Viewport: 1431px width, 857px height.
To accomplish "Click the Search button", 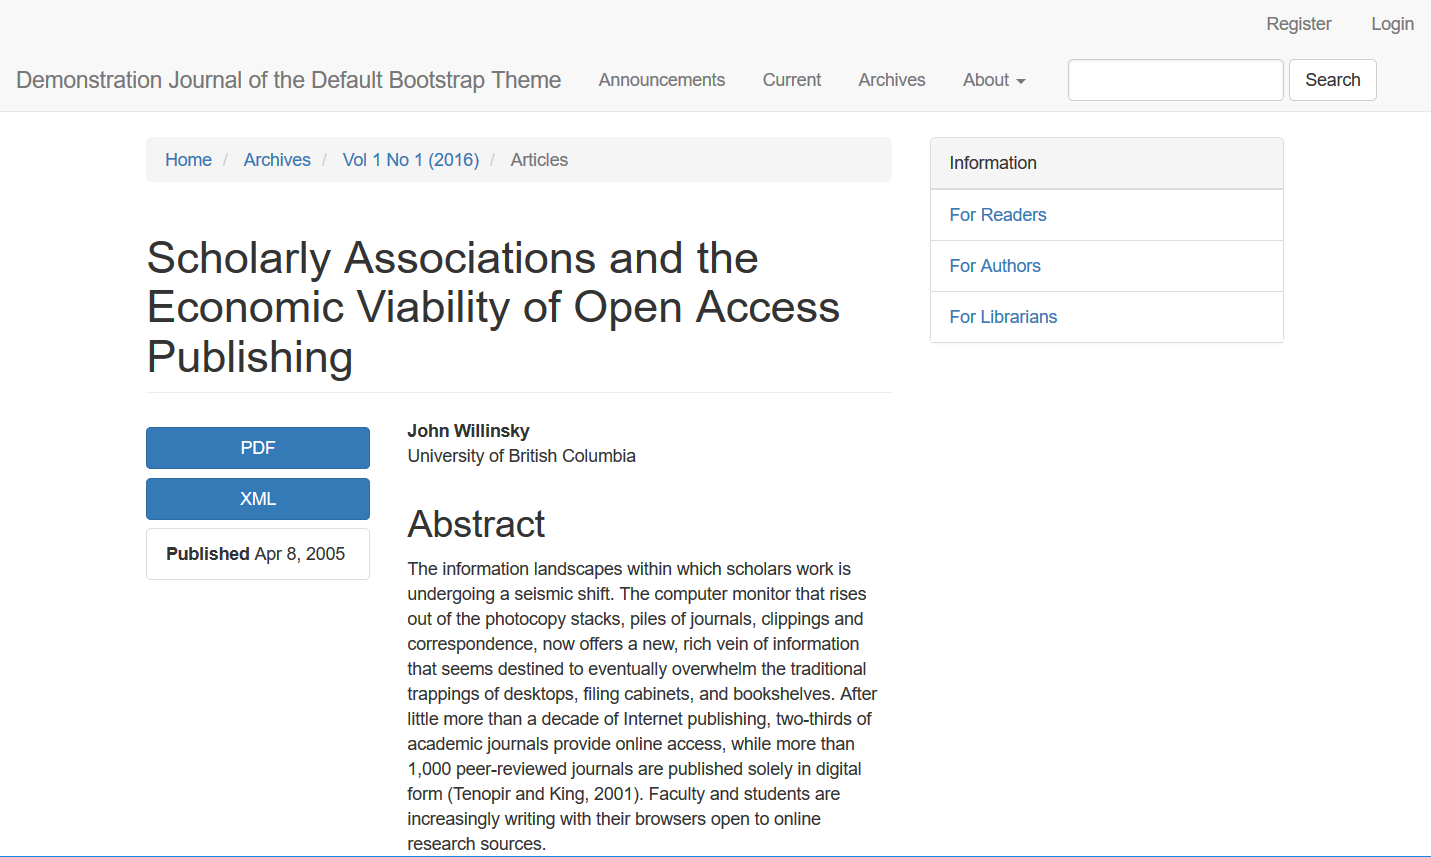I will point(1332,79).
